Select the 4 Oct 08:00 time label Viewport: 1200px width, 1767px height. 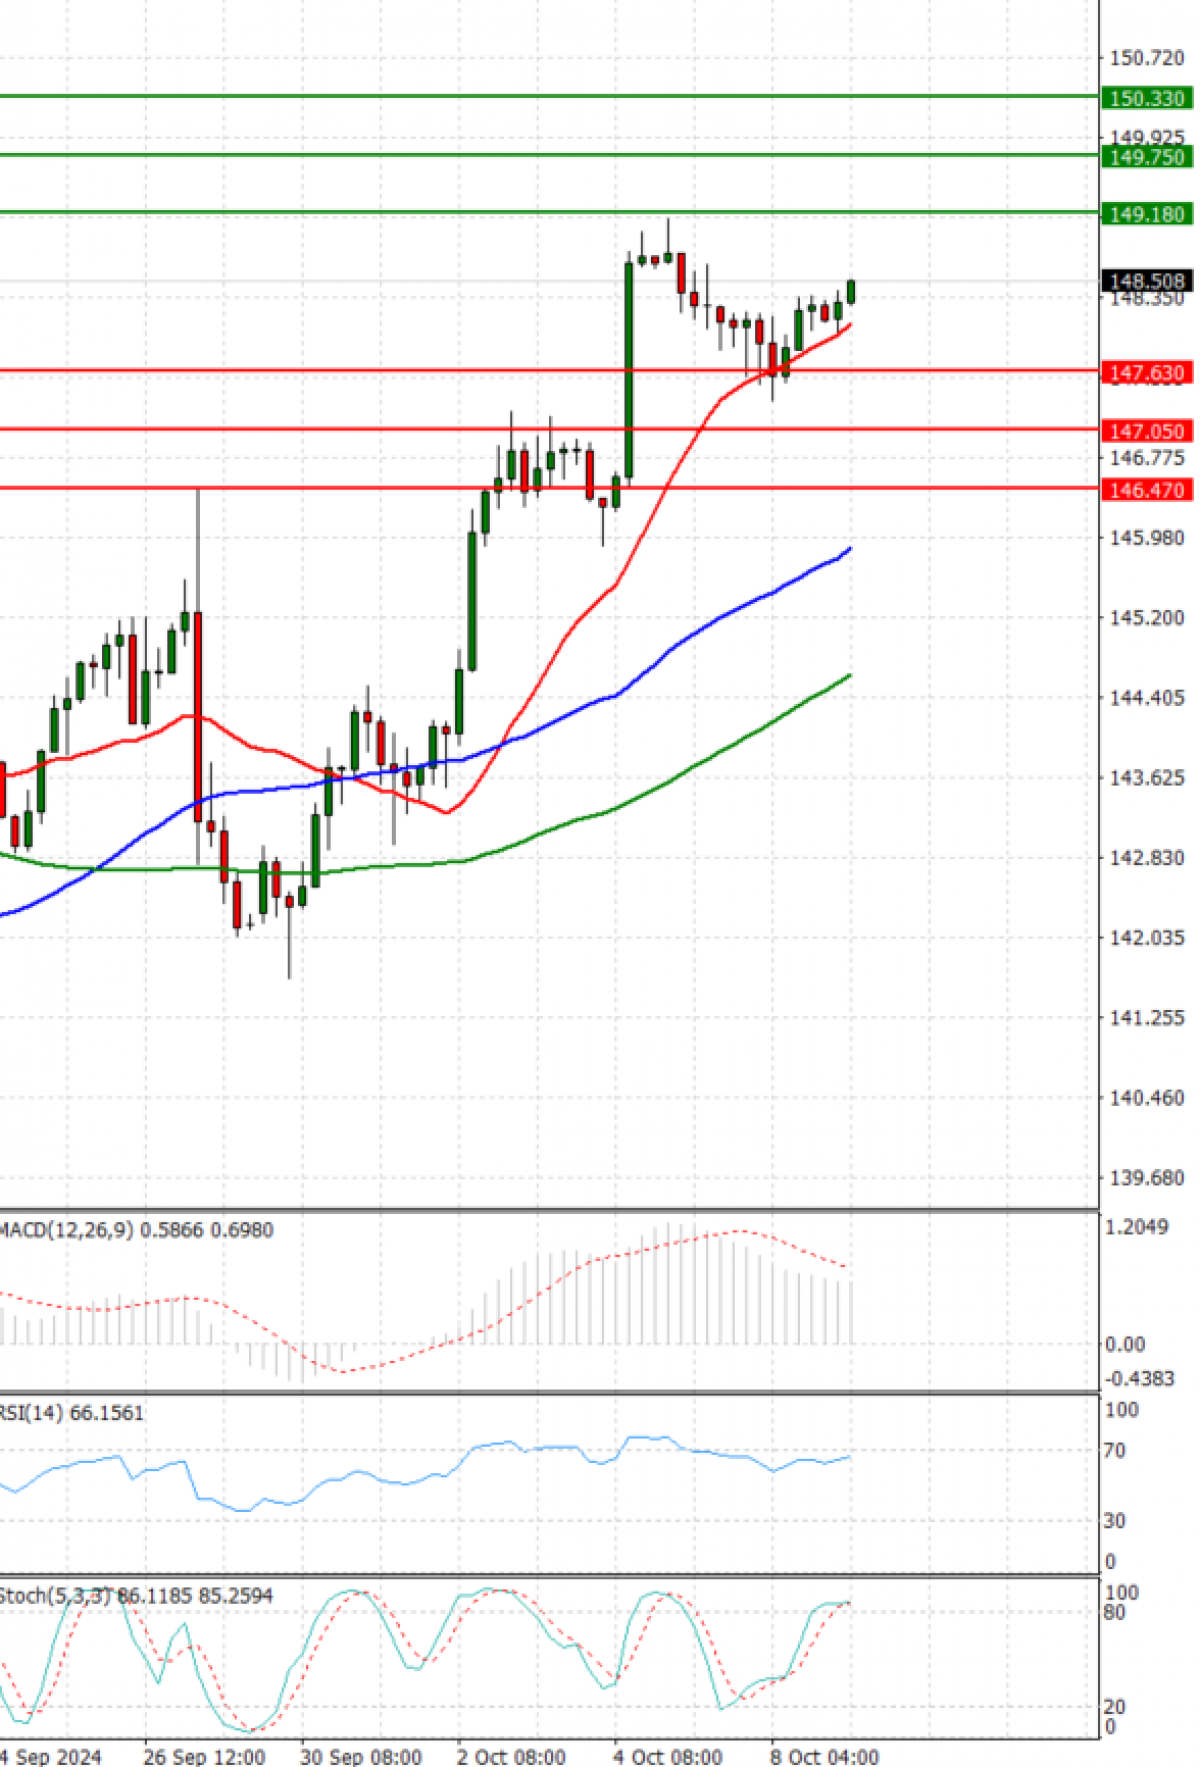(x=667, y=1756)
